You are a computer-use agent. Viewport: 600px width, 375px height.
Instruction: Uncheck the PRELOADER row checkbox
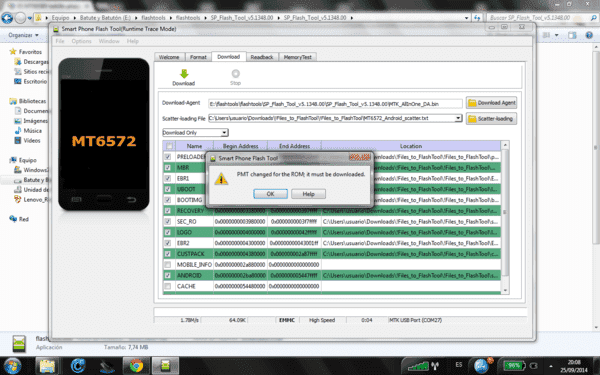(168, 157)
